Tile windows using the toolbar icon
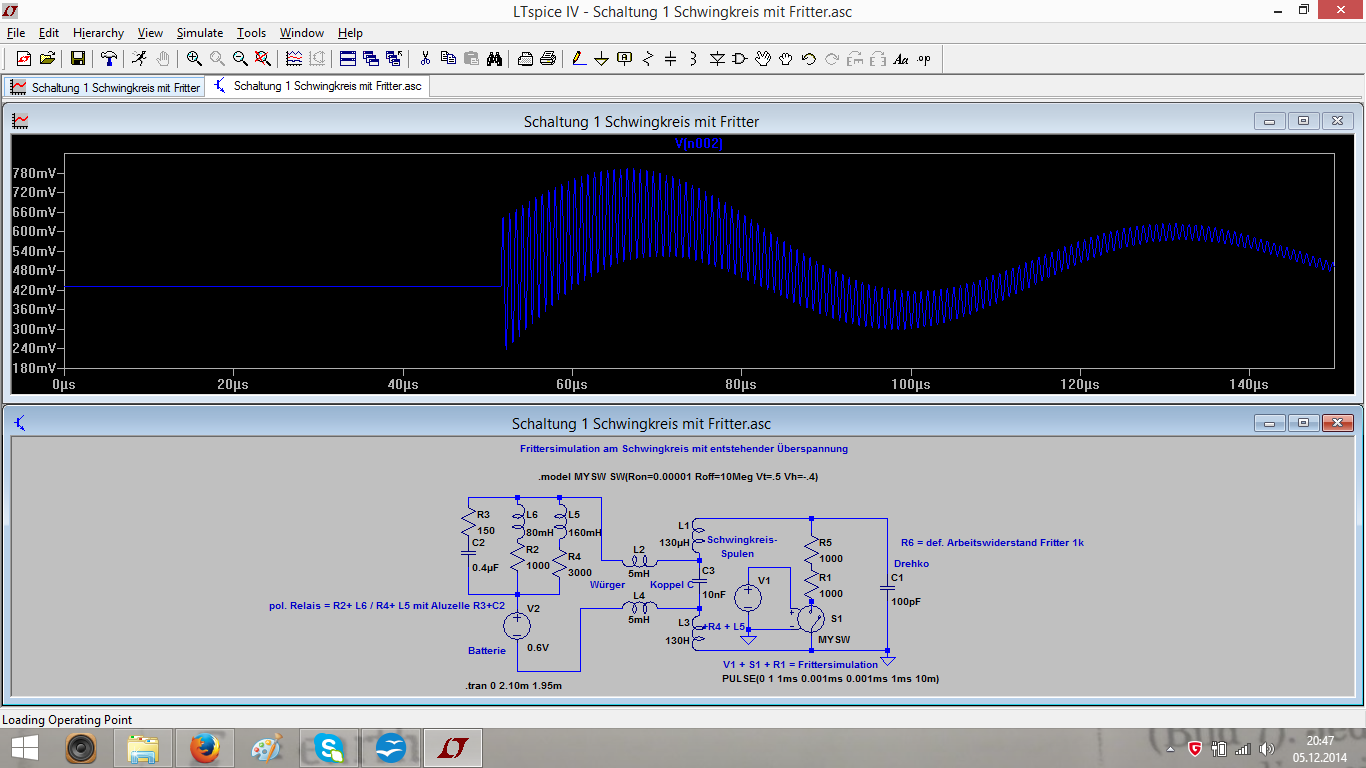The image size is (1366, 768). [x=348, y=59]
